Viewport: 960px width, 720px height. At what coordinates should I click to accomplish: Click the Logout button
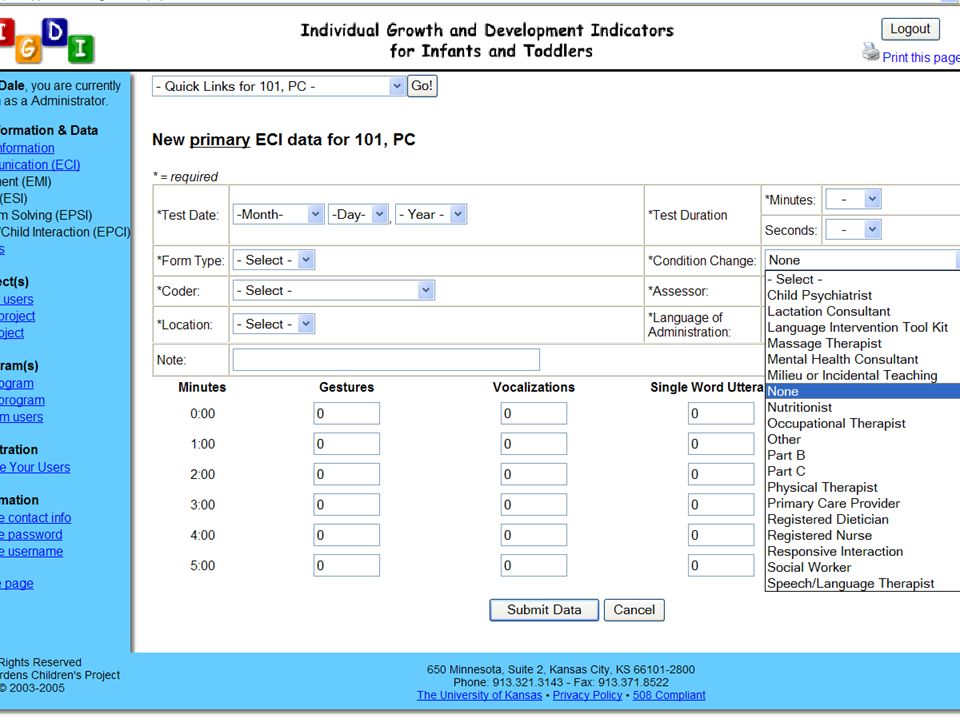click(x=910, y=29)
